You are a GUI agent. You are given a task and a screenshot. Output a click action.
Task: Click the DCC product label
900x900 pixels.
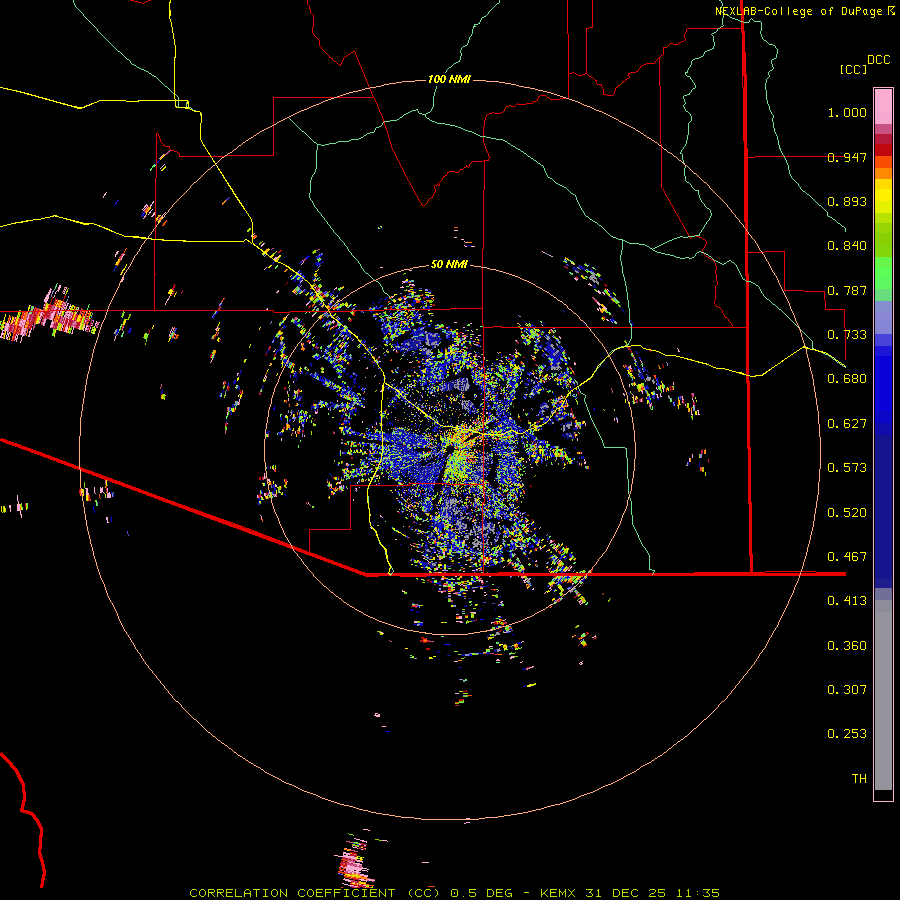click(878, 60)
